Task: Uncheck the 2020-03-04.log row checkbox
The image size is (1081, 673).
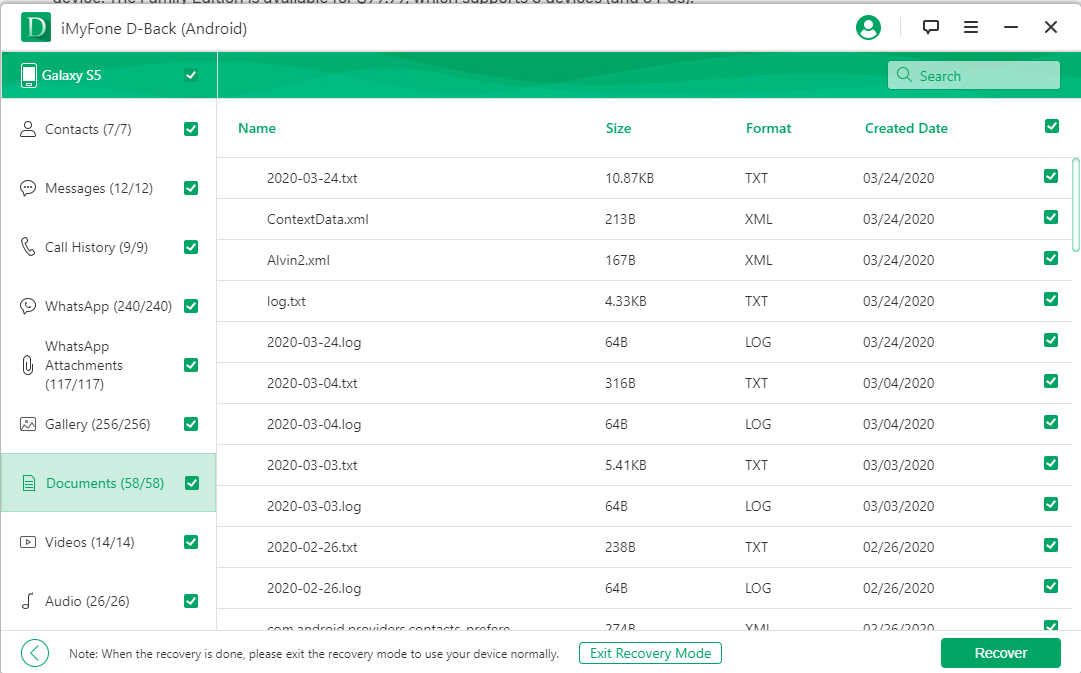Action: point(1051,422)
